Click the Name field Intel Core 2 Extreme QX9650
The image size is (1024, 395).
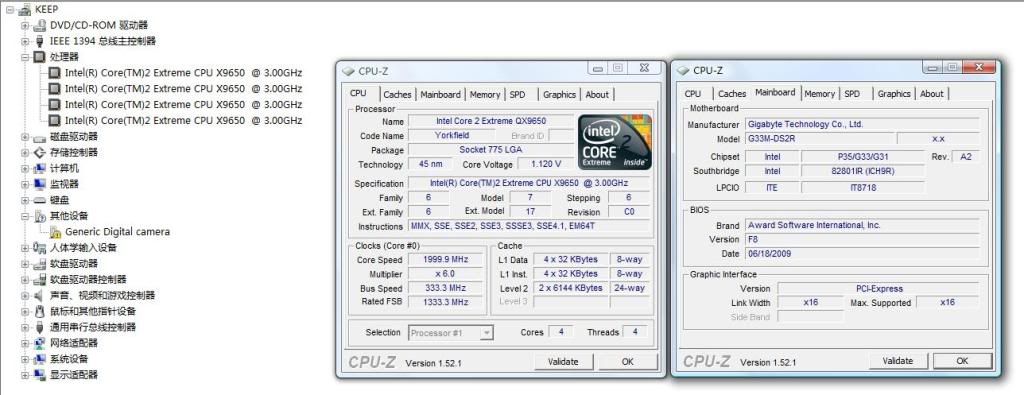490,121
